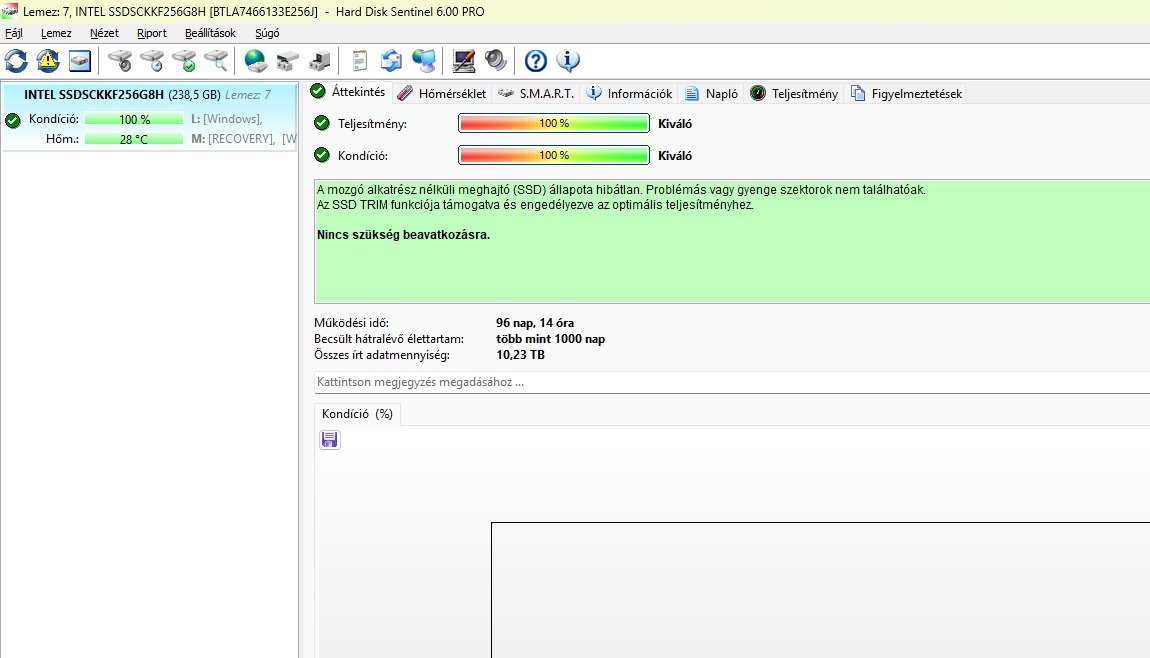
Task: Click the computer tower with boxes icon
Action: click(x=320, y=61)
